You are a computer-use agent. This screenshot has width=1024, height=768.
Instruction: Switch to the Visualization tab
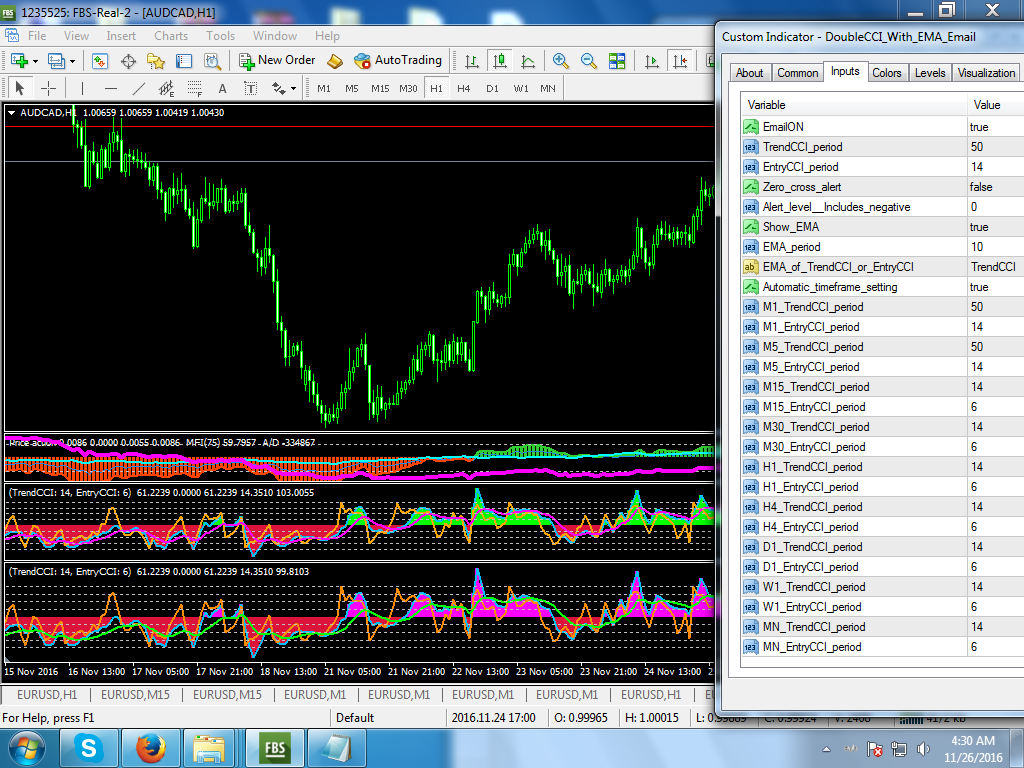(x=986, y=73)
